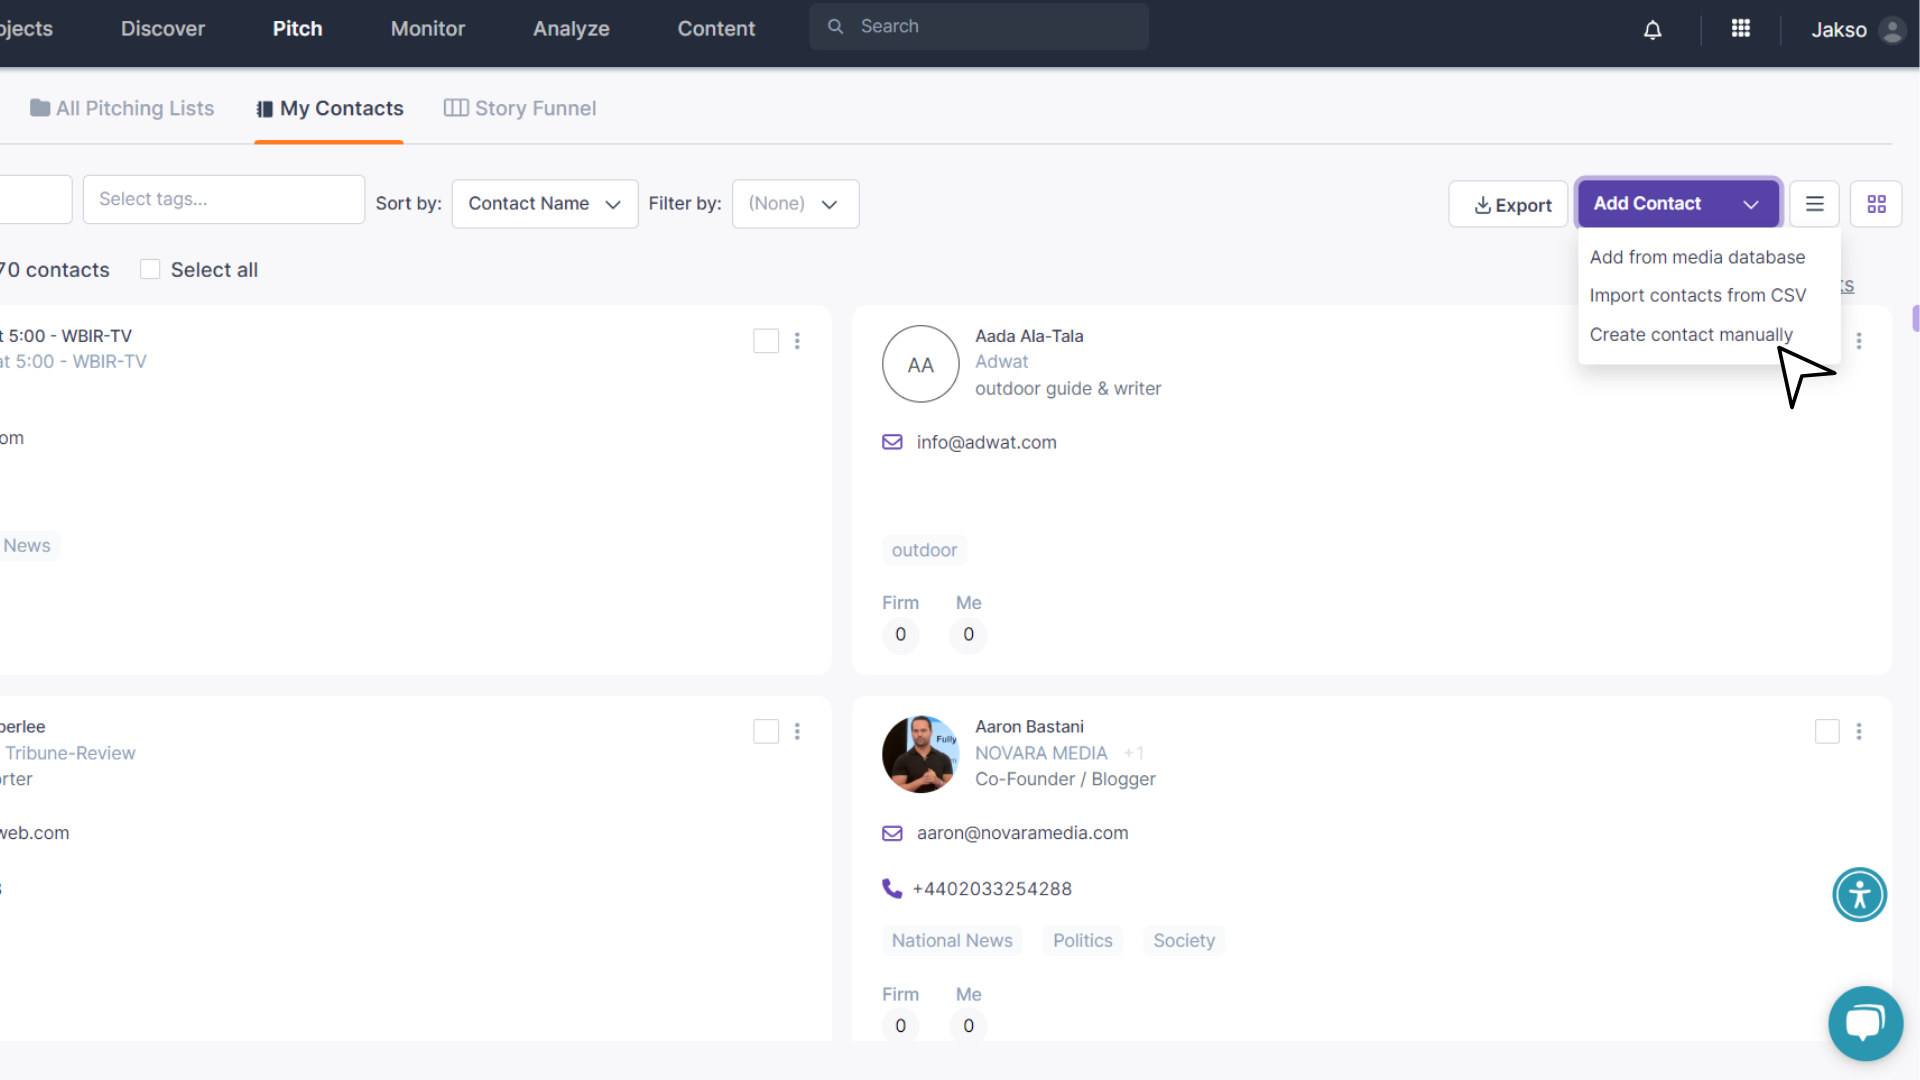This screenshot has height=1080, width=1920.
Task: Click the News tag on WBIR-TV card
Action: (27, 546)
